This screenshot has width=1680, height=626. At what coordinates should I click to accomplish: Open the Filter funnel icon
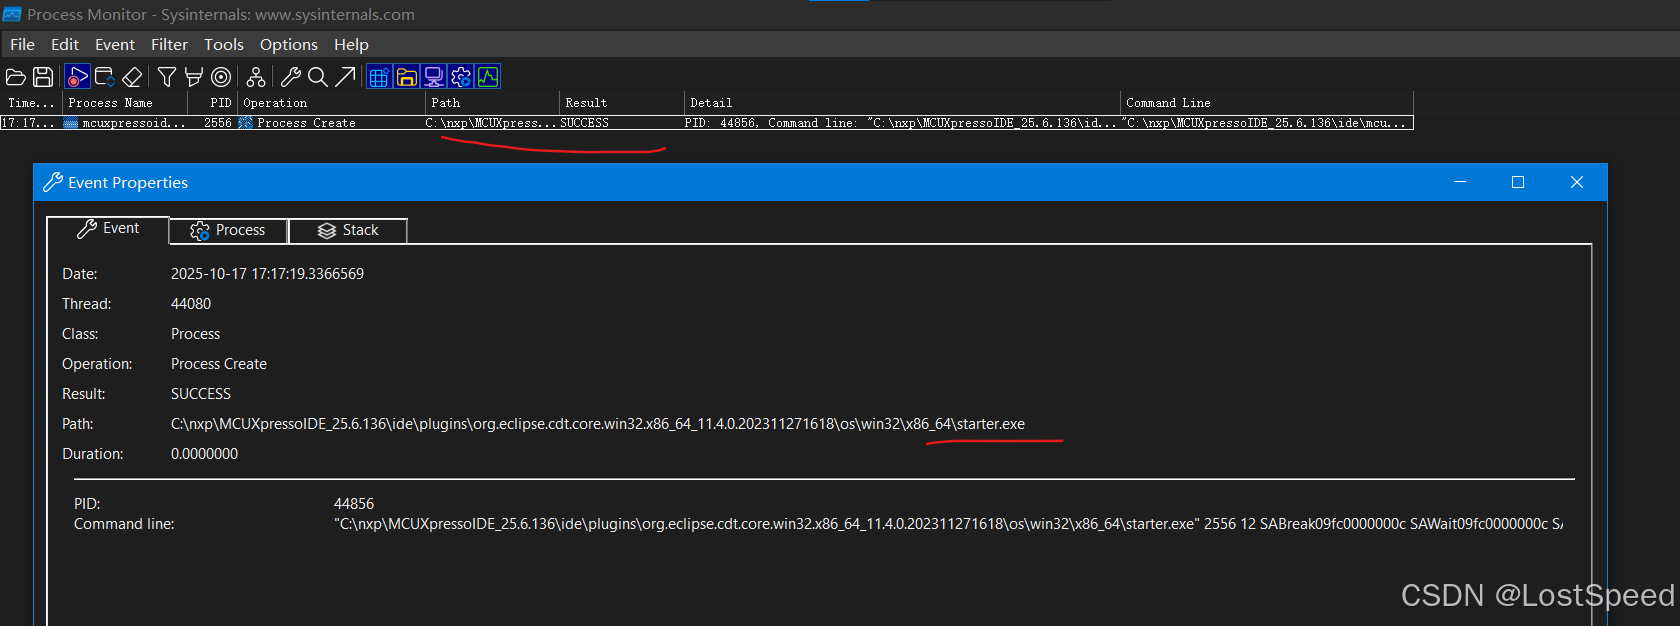(167, 77)
